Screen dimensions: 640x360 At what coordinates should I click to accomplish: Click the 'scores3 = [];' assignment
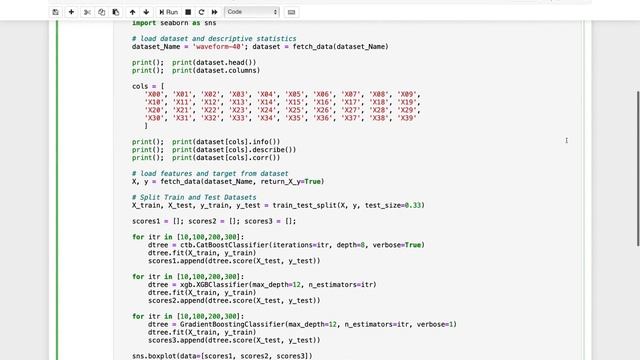(x=270, y=221)
